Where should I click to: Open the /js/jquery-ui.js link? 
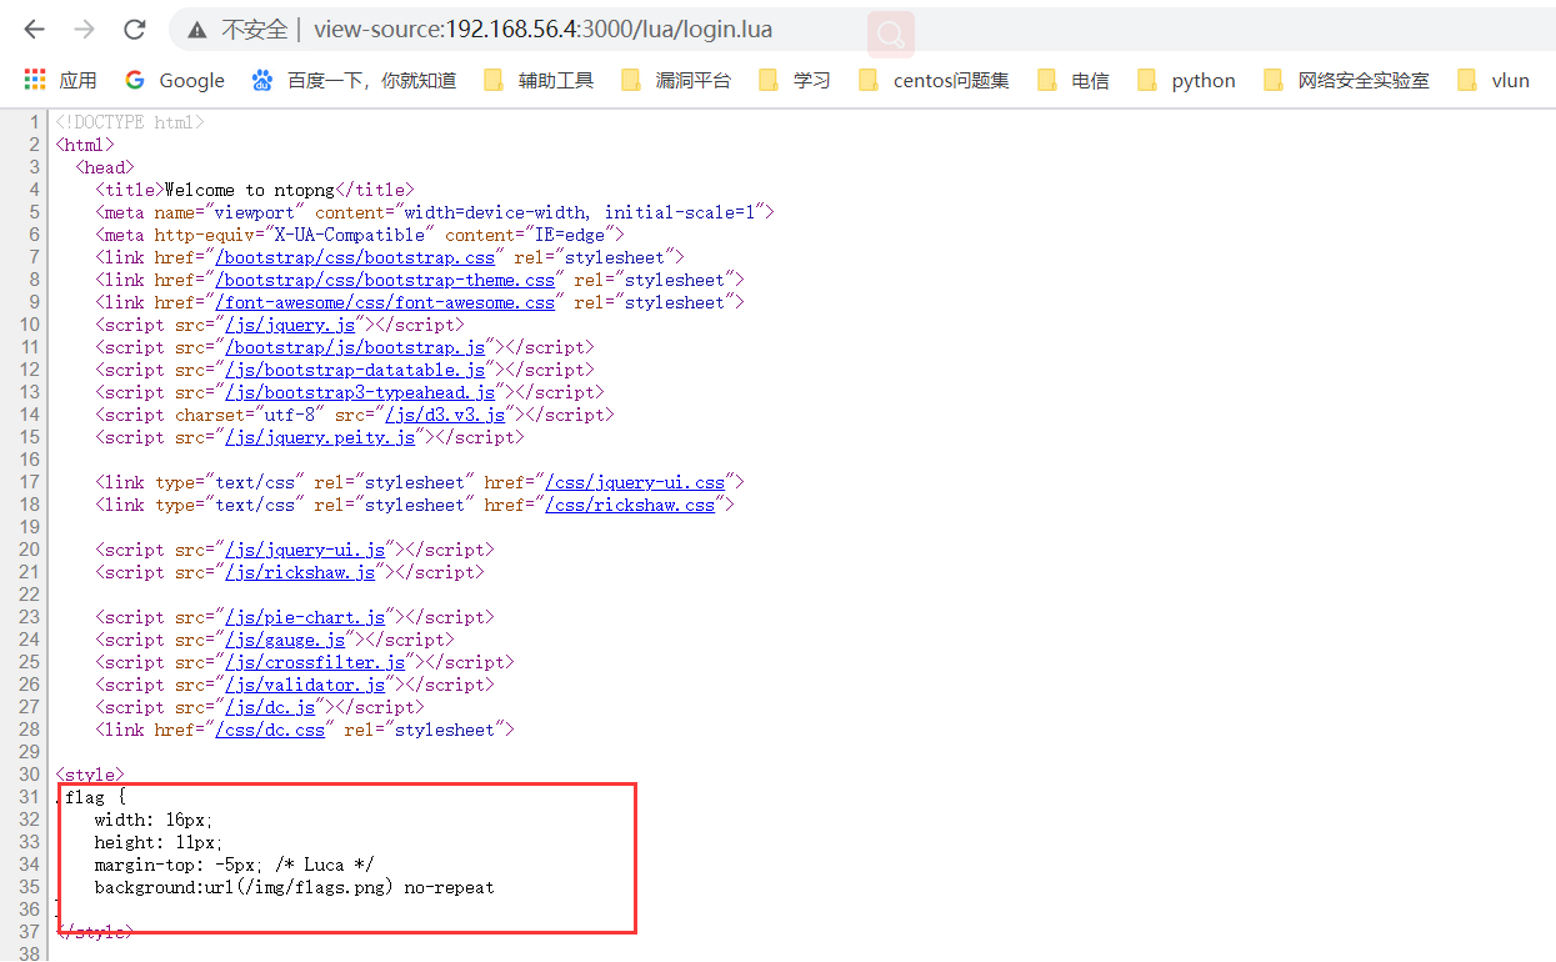pyautogui.click(x=305, y=550)
